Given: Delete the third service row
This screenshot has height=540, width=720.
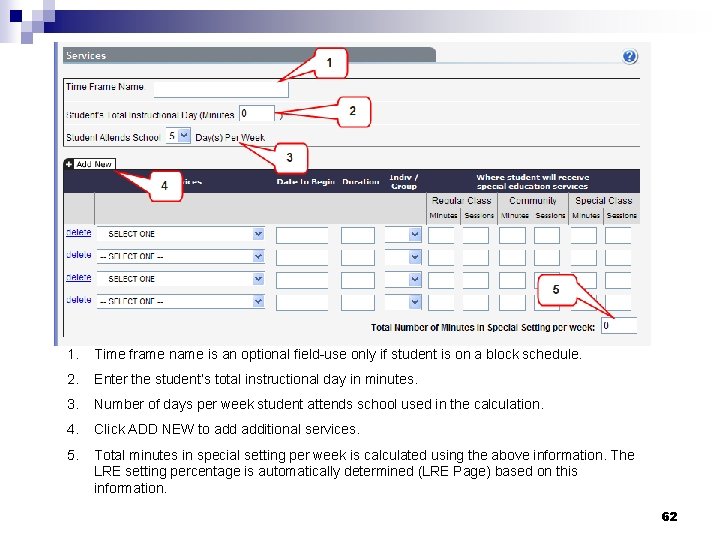Looking at the screenshot, I should pos(79,278).
